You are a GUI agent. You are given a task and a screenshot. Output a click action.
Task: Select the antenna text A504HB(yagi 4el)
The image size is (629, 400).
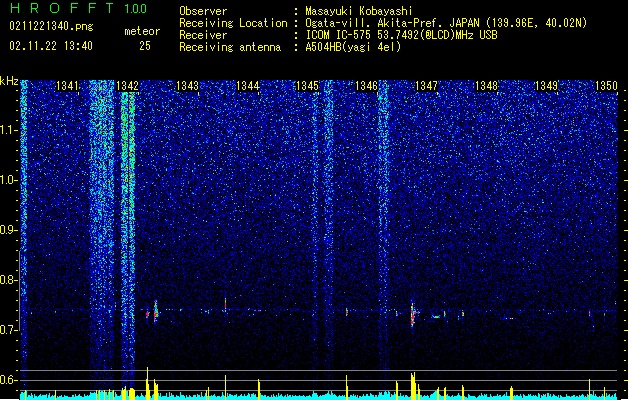tap(353, 47)
